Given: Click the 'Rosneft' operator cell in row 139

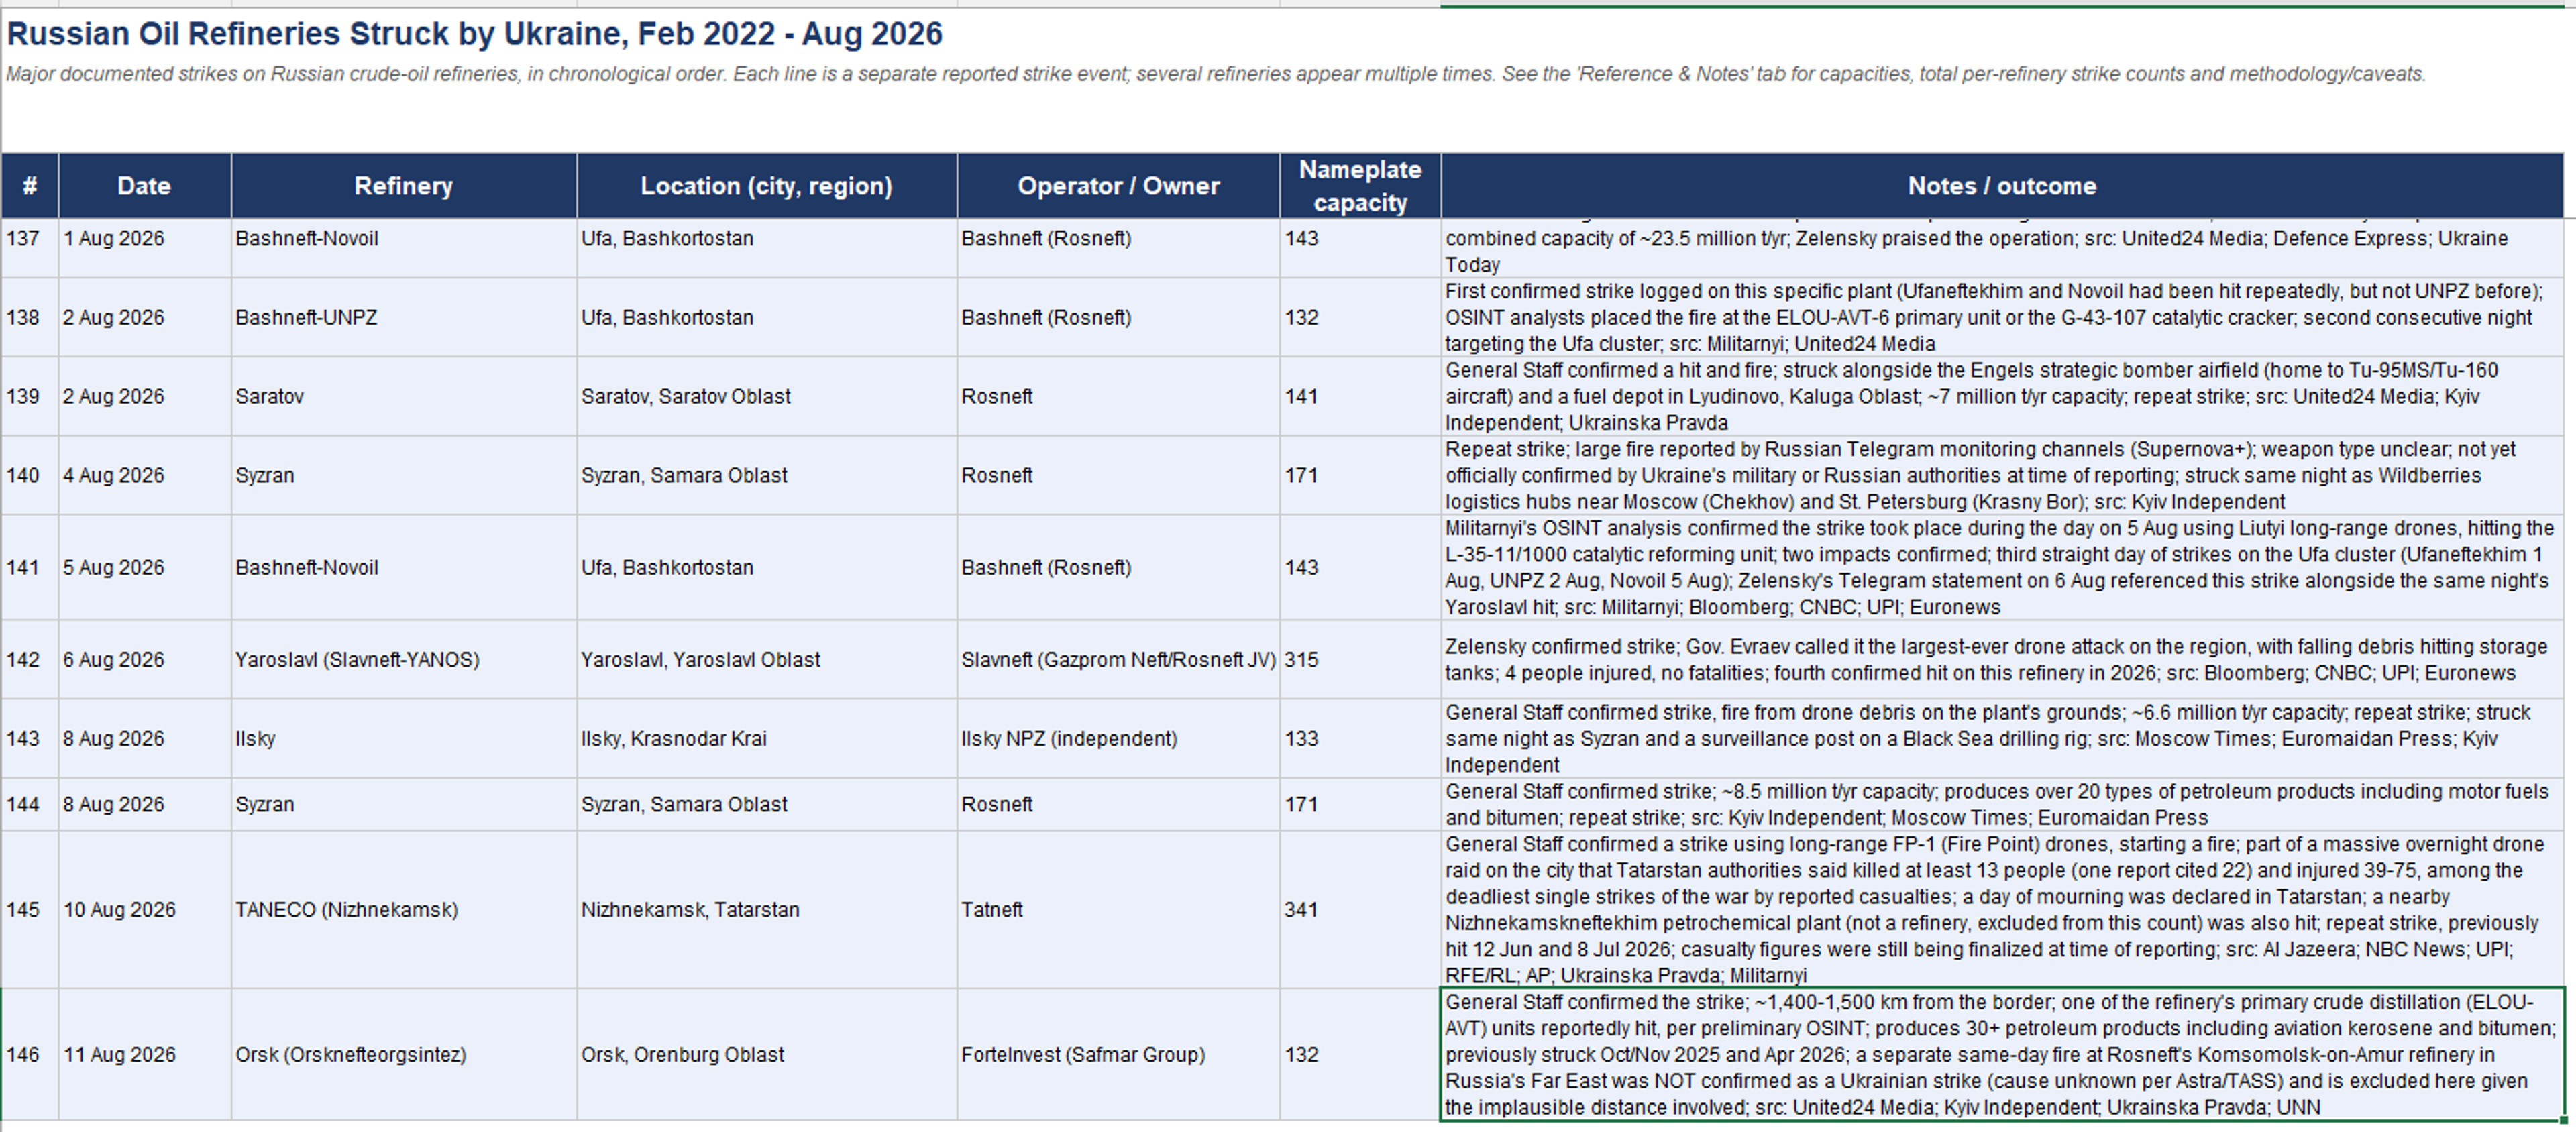Looking at the screenshot, I should 1119,397.
